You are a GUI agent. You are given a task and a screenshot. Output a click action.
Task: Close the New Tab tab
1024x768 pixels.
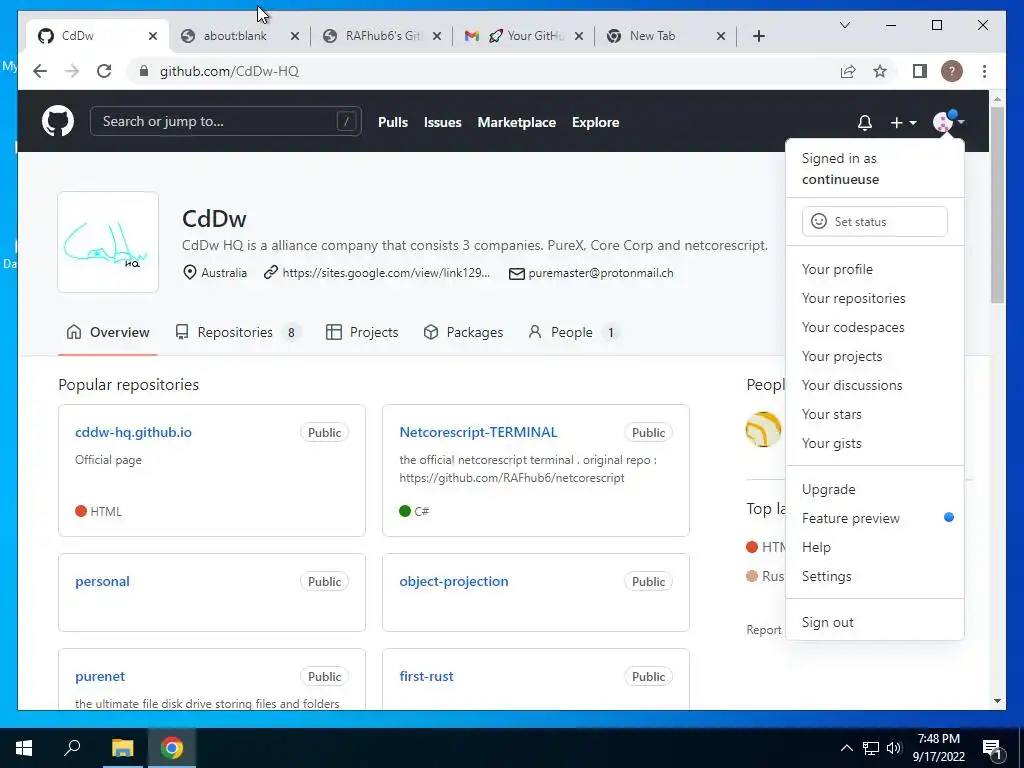[721, 36]
